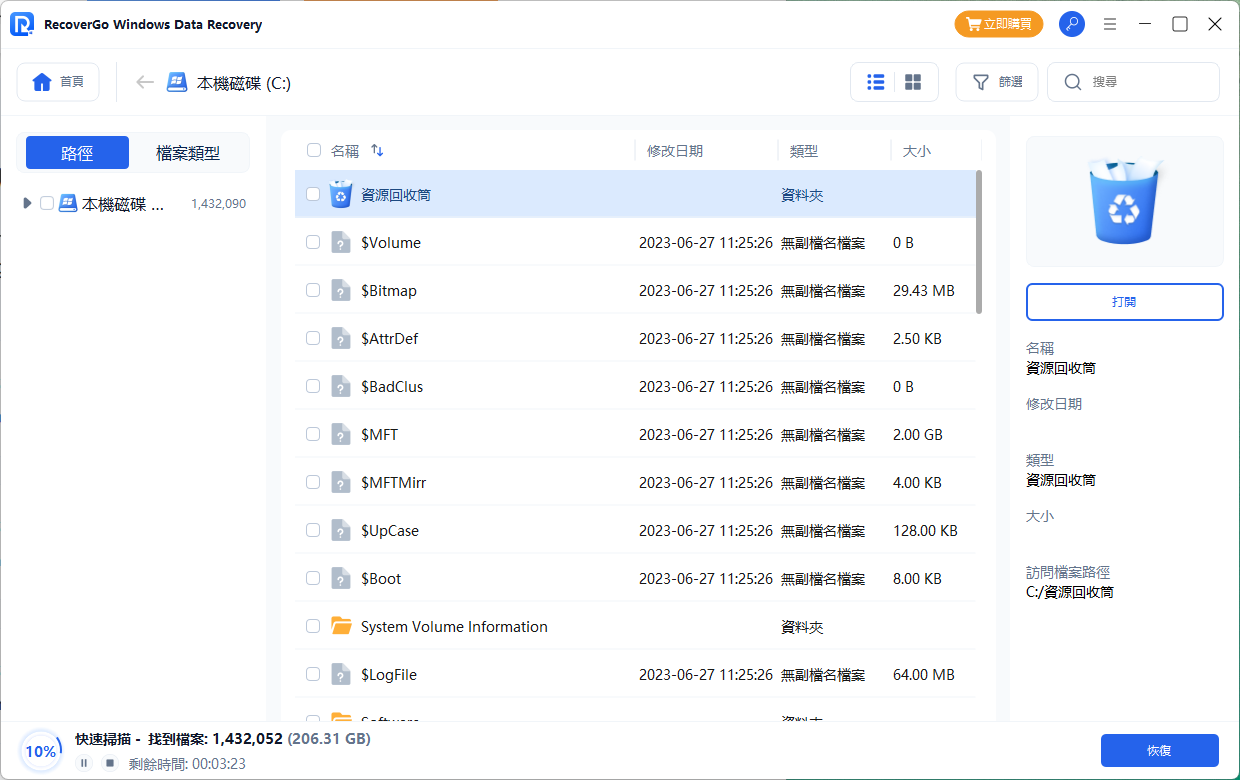This screenshot has width=1240, height=780.
Task: Toggle the select-all checkbox in header
Action: 314,150
